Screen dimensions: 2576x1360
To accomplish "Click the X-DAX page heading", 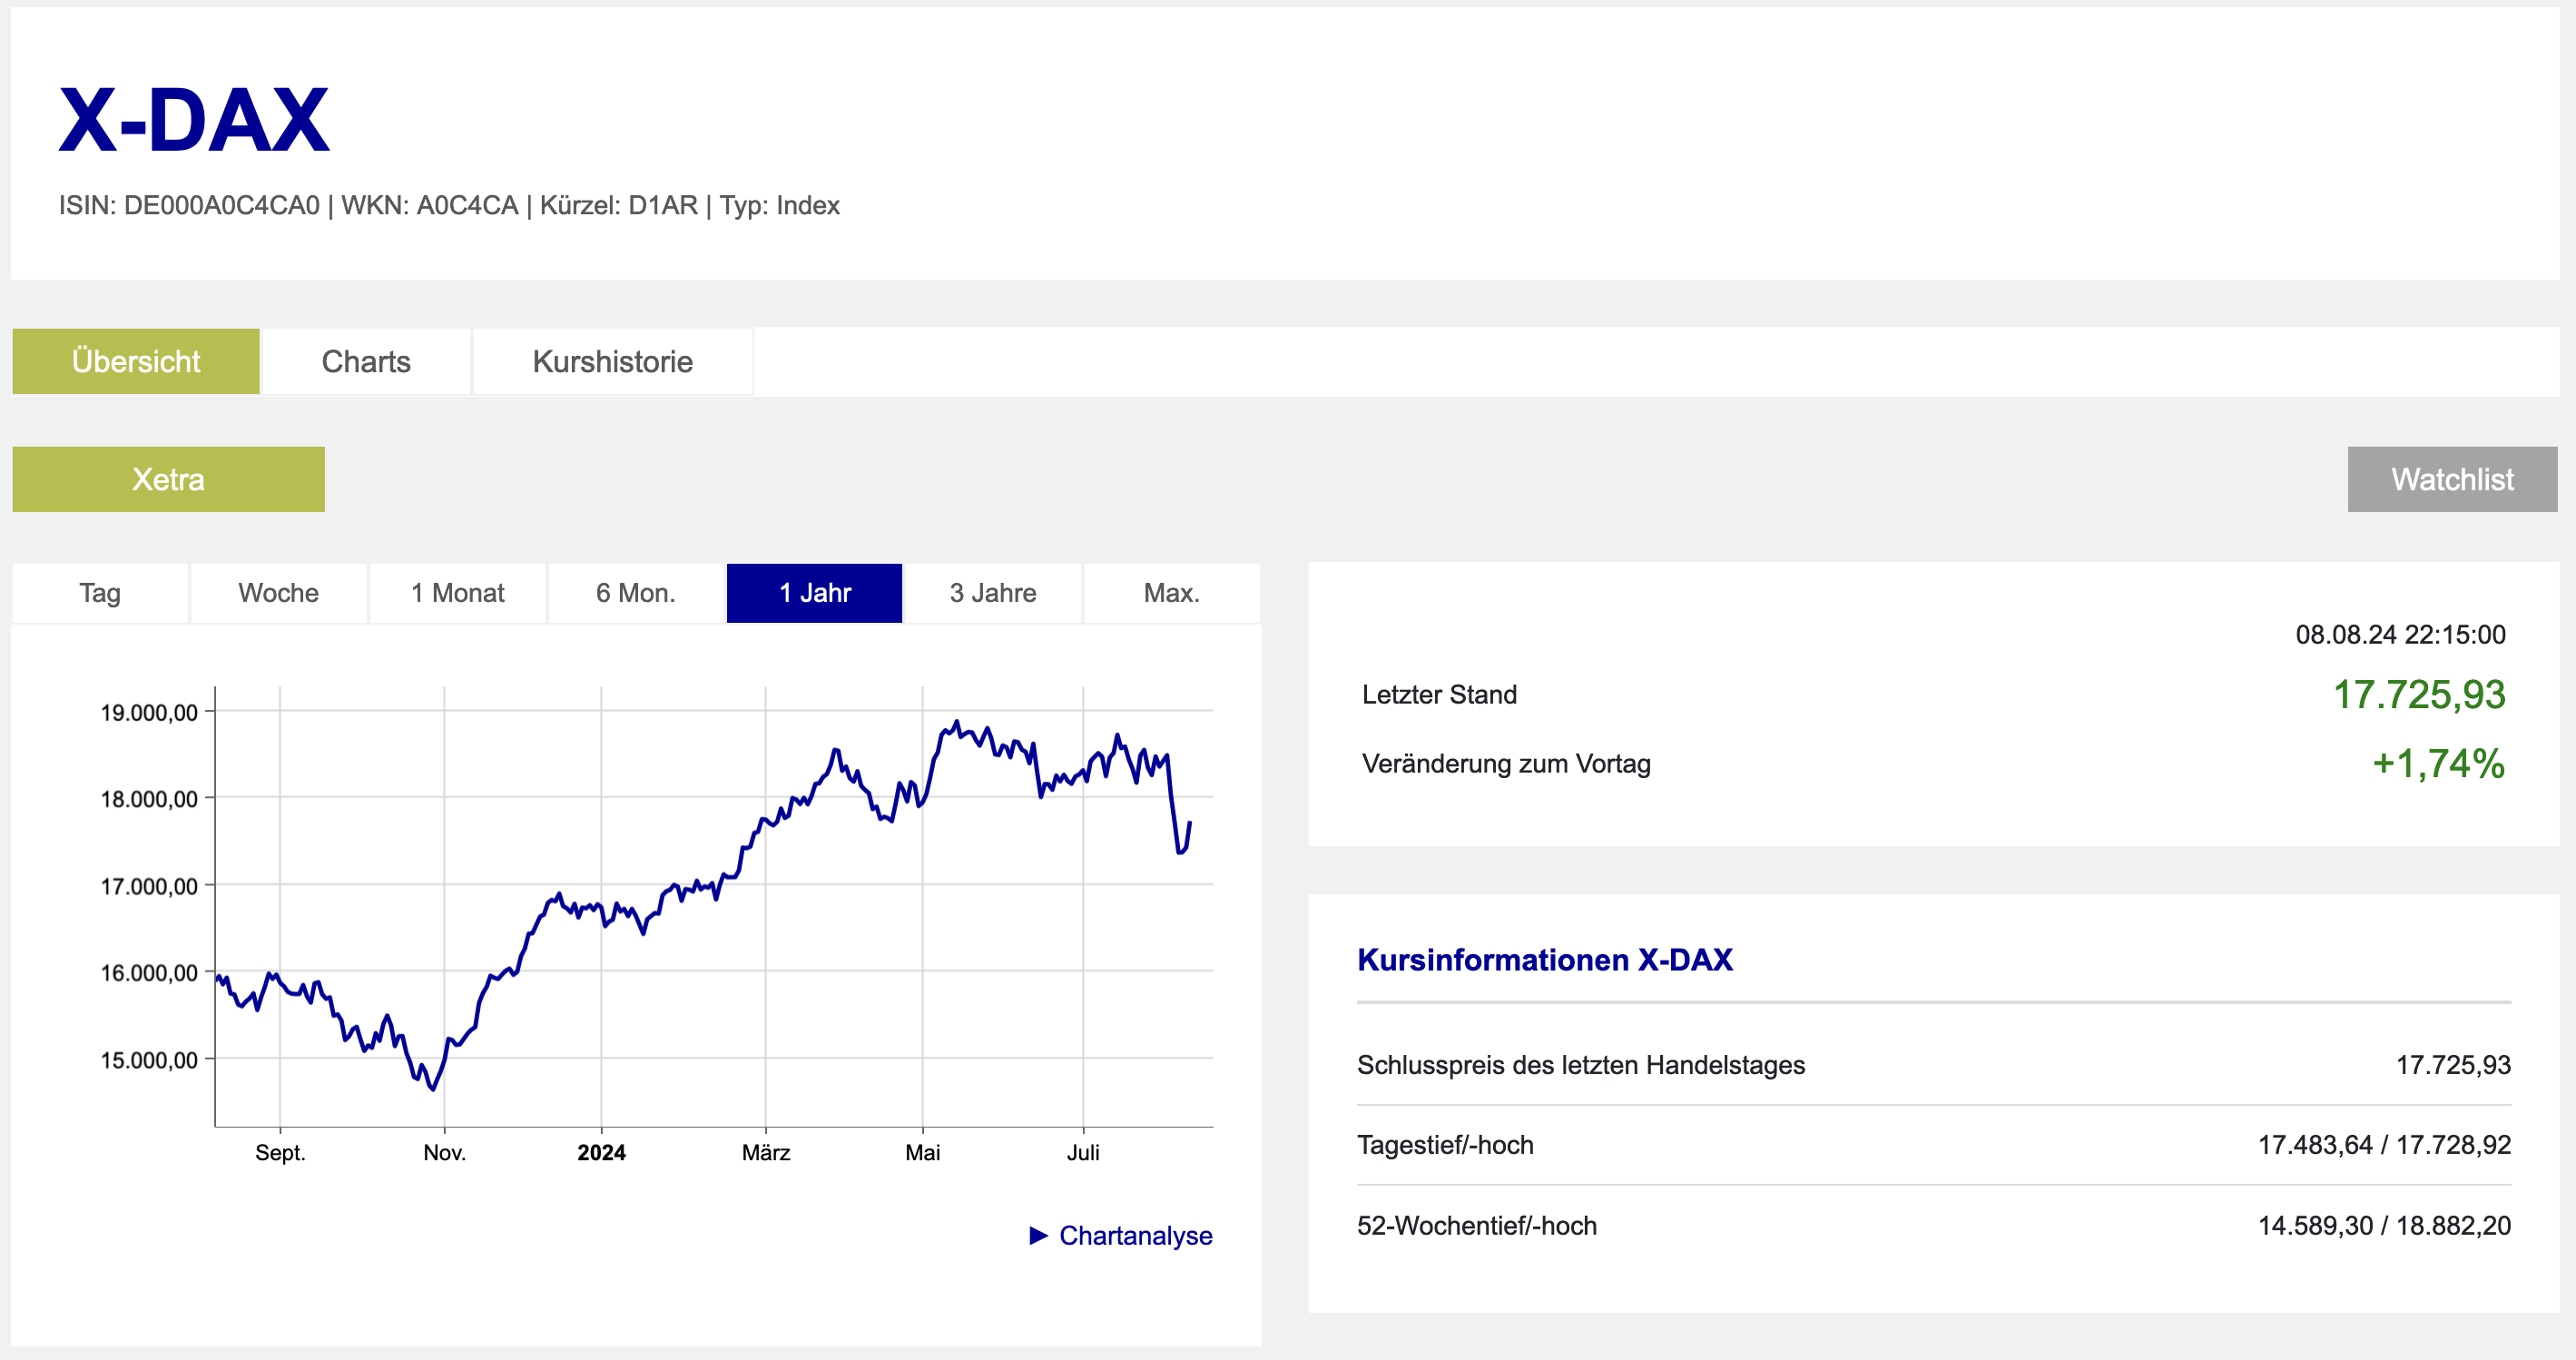I will tap(194, 120).
